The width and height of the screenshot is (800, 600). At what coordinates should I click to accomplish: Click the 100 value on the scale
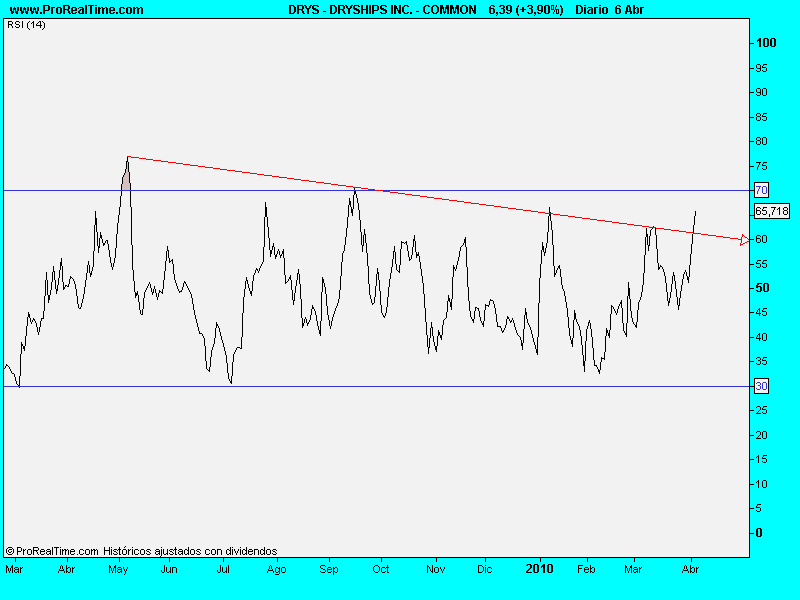(x=766, y=43)
